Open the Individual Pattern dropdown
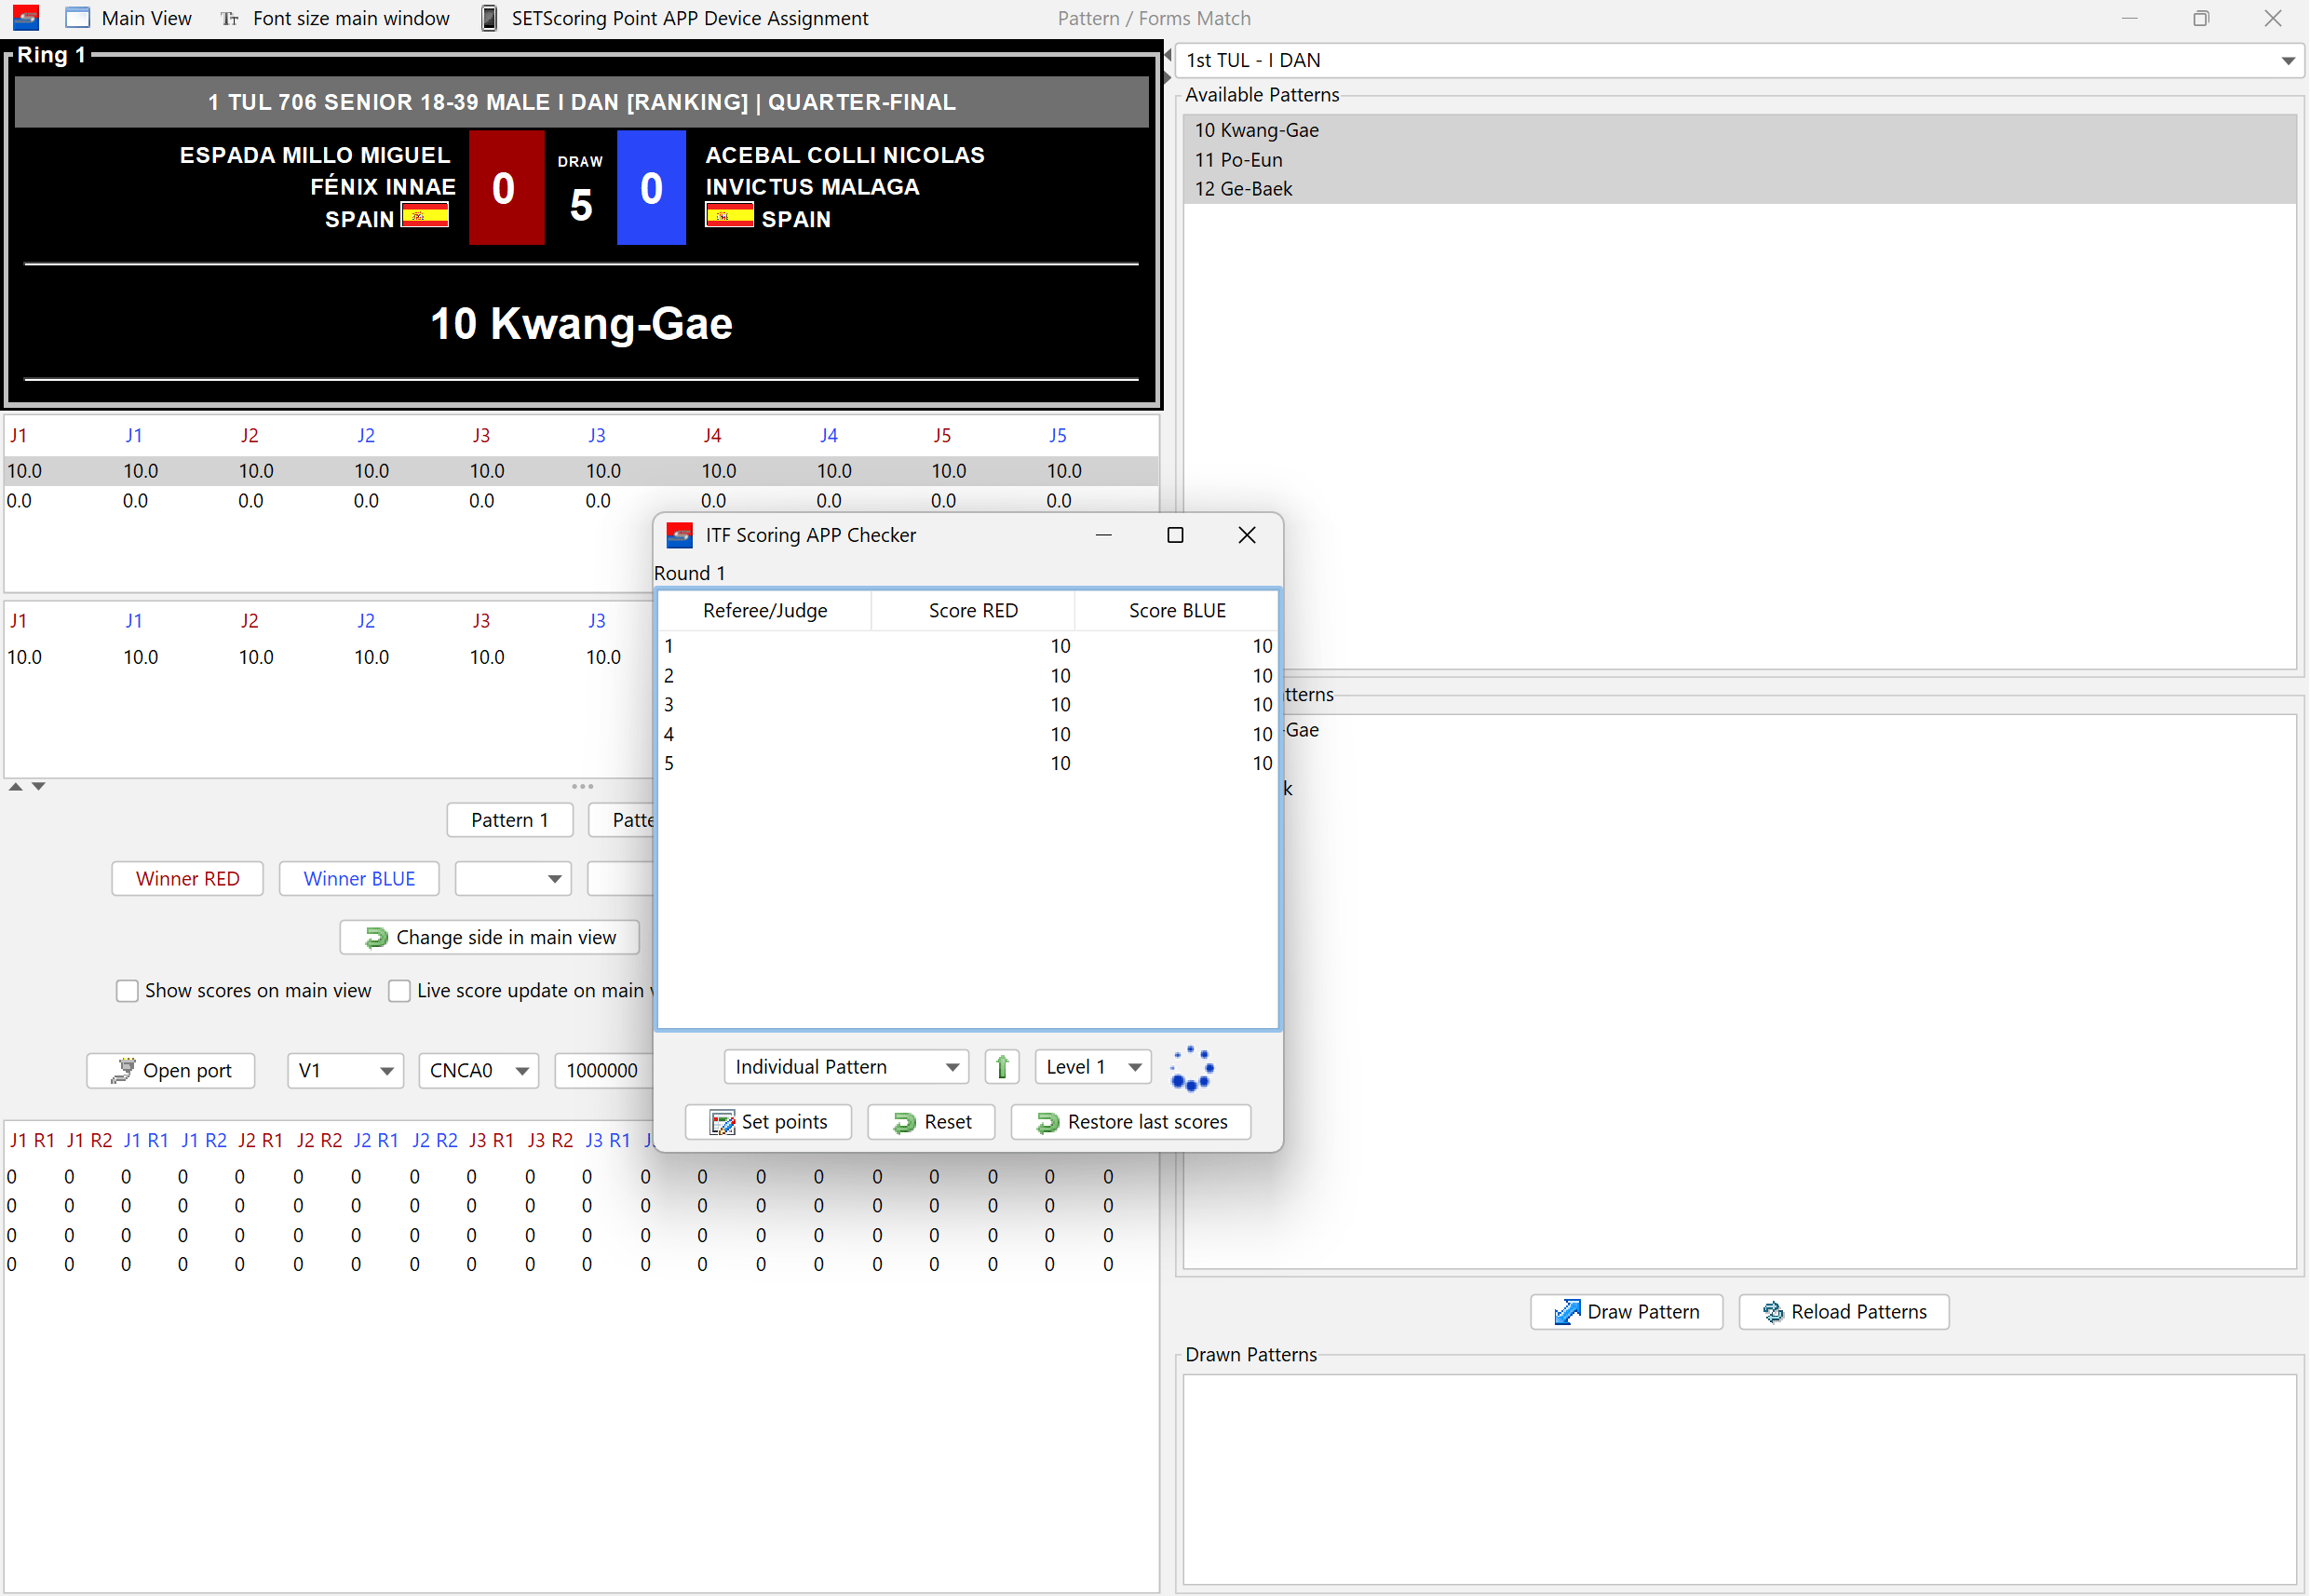The image size is (2310, 1596). click(x=846, y=1067)
